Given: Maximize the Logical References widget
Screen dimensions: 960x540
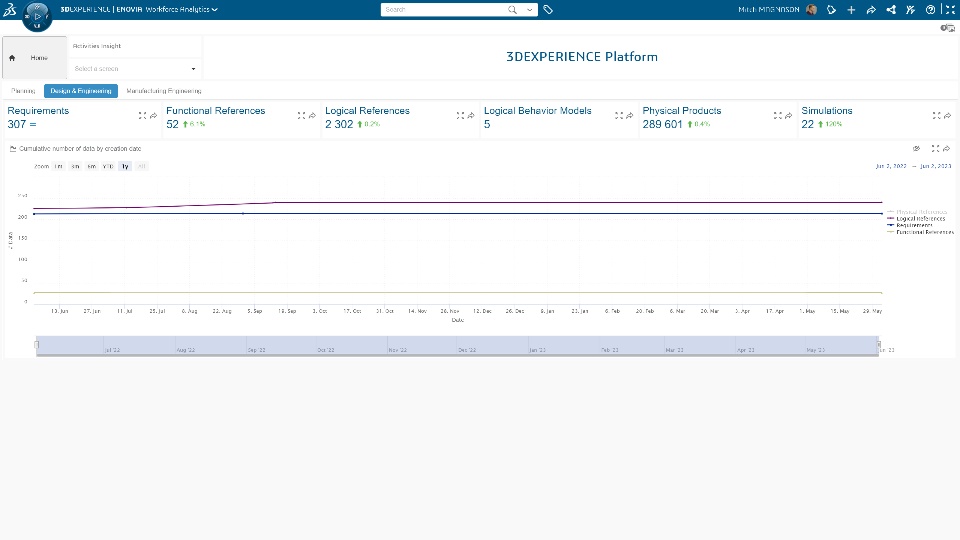Looking at the screenshot, I should point(460,115).
